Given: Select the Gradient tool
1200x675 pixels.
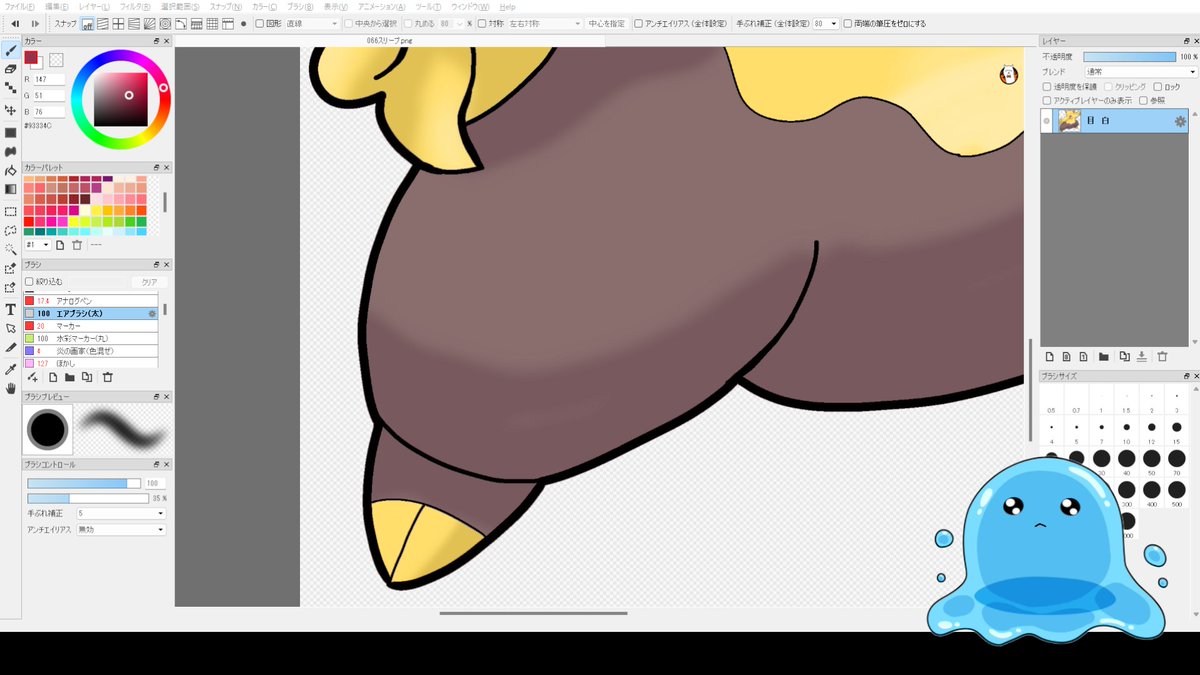Looking at the screenshot, I should [x=10, y=189].
